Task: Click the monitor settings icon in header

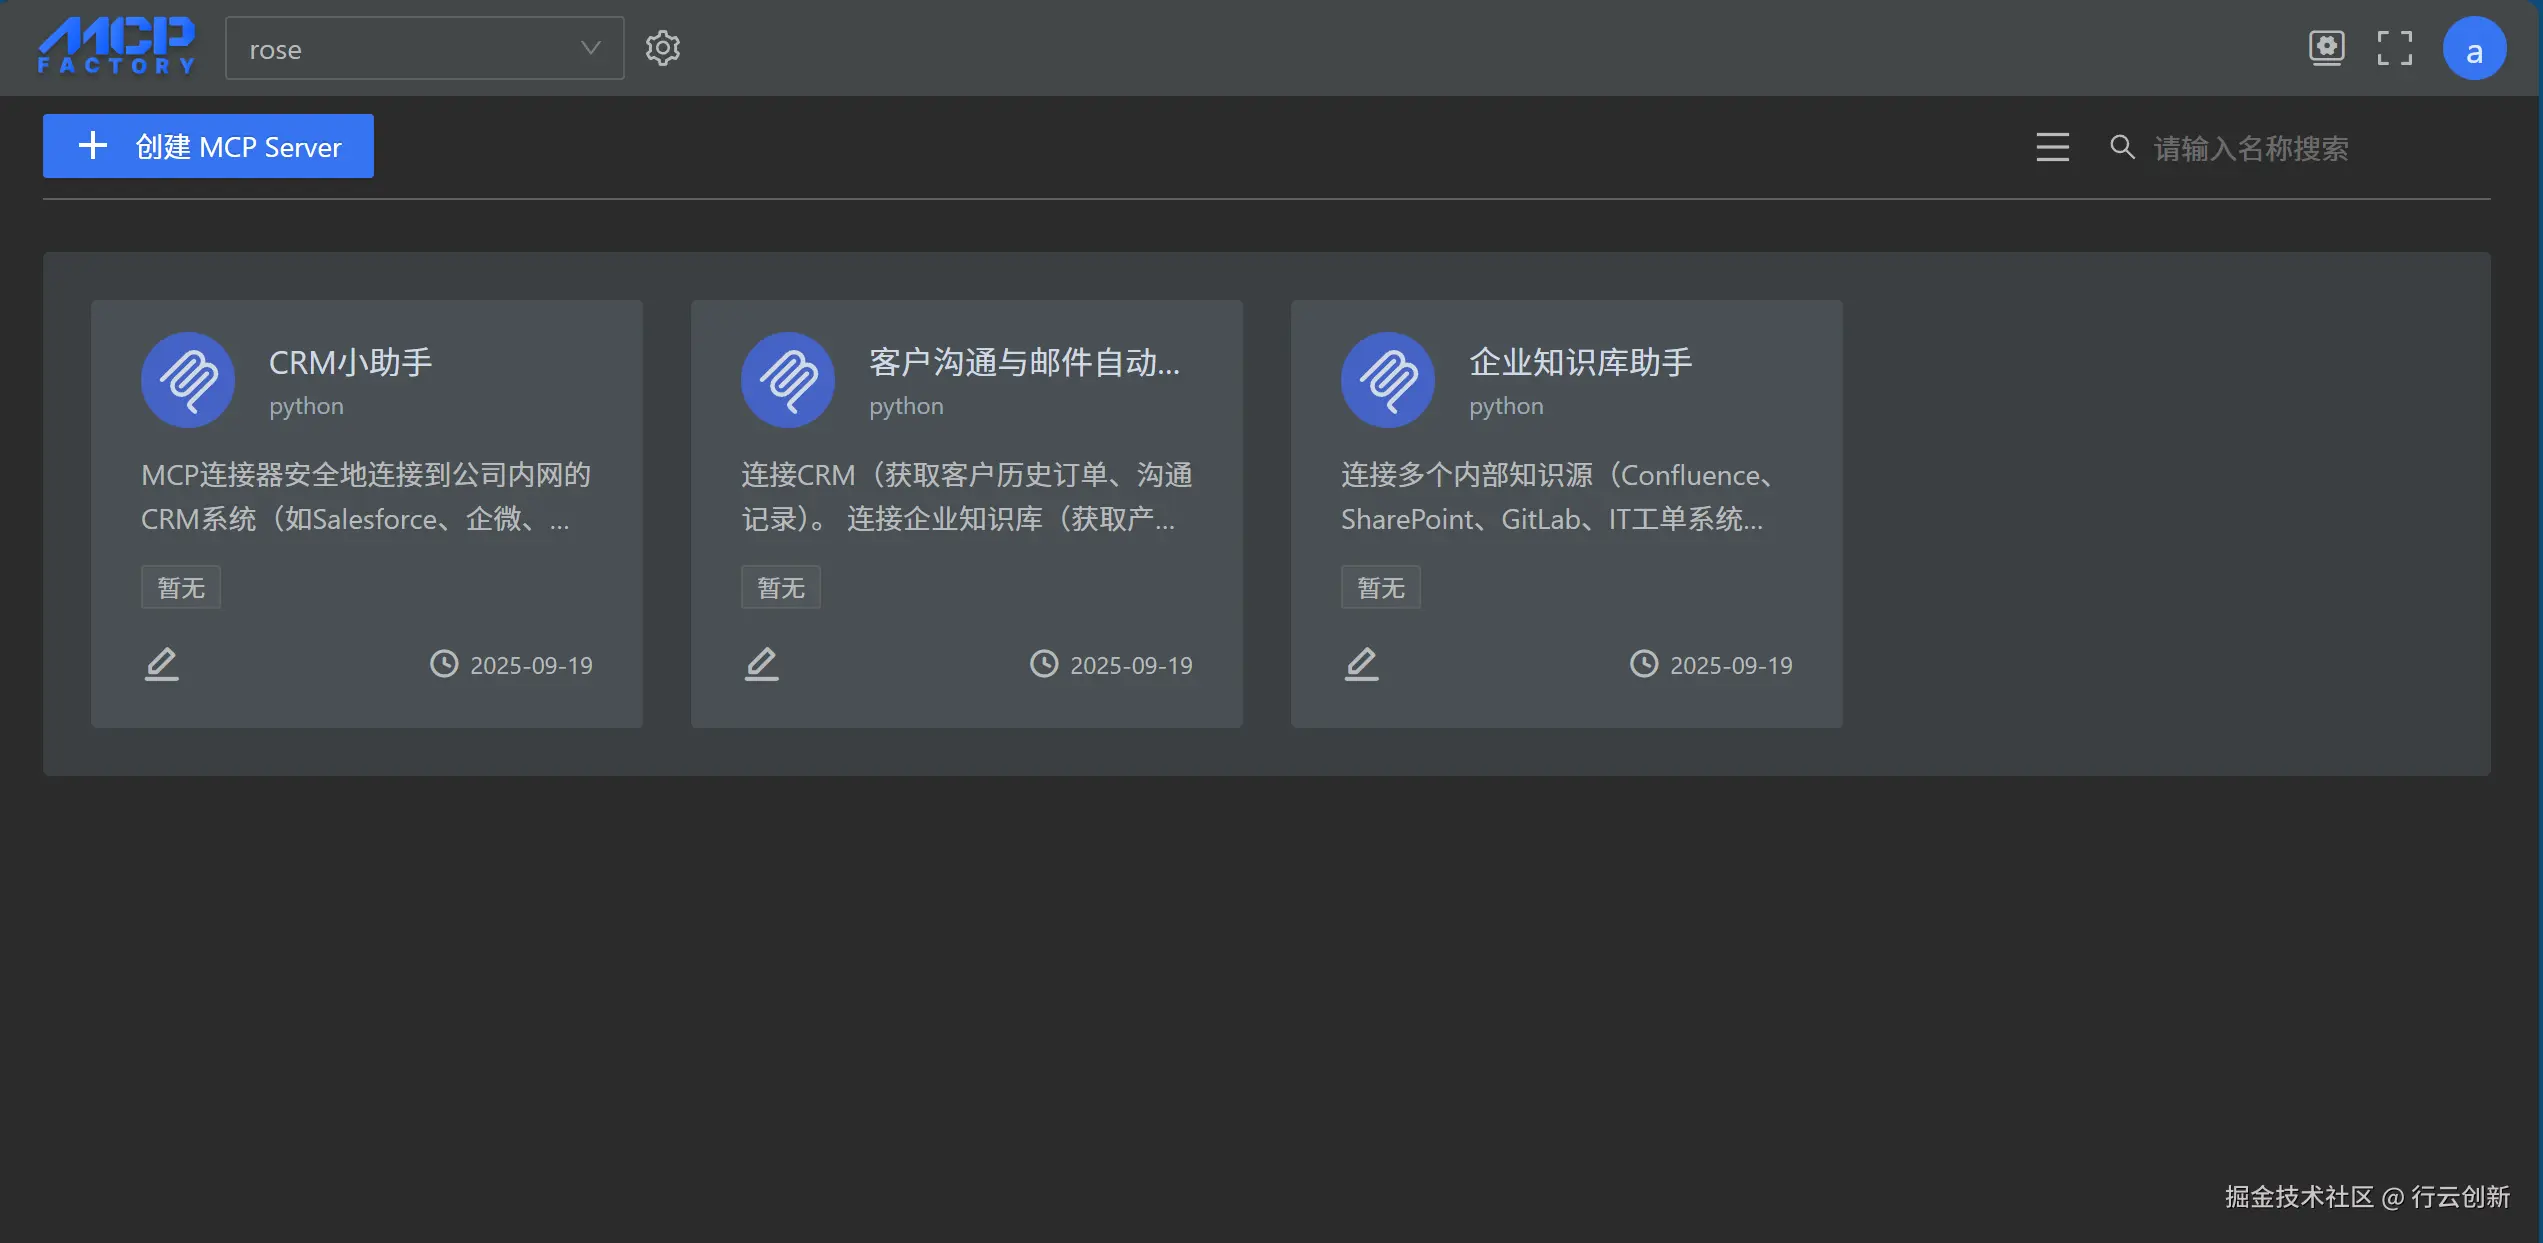Action: [x=2326, y=47]
